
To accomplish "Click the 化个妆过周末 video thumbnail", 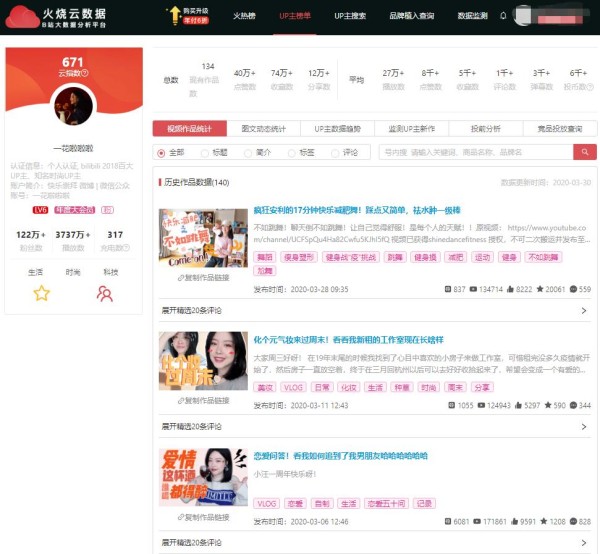I will click(203, 361).
